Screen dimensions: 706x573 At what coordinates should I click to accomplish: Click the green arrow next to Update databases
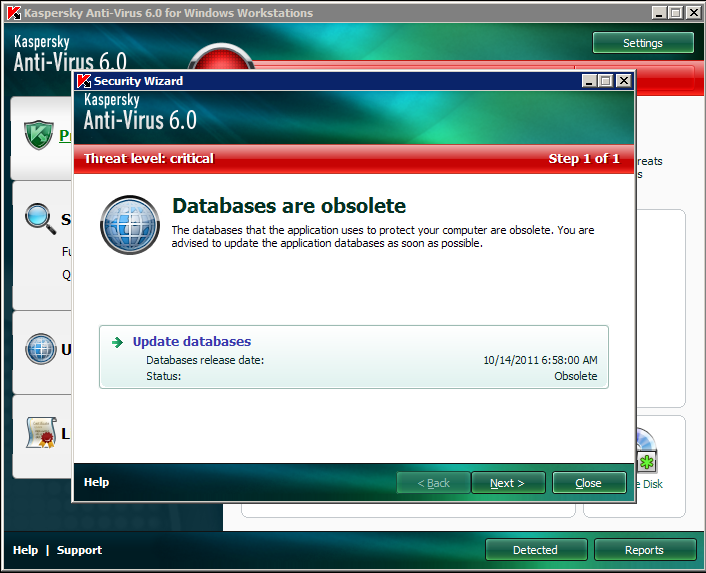coord(118,343)
